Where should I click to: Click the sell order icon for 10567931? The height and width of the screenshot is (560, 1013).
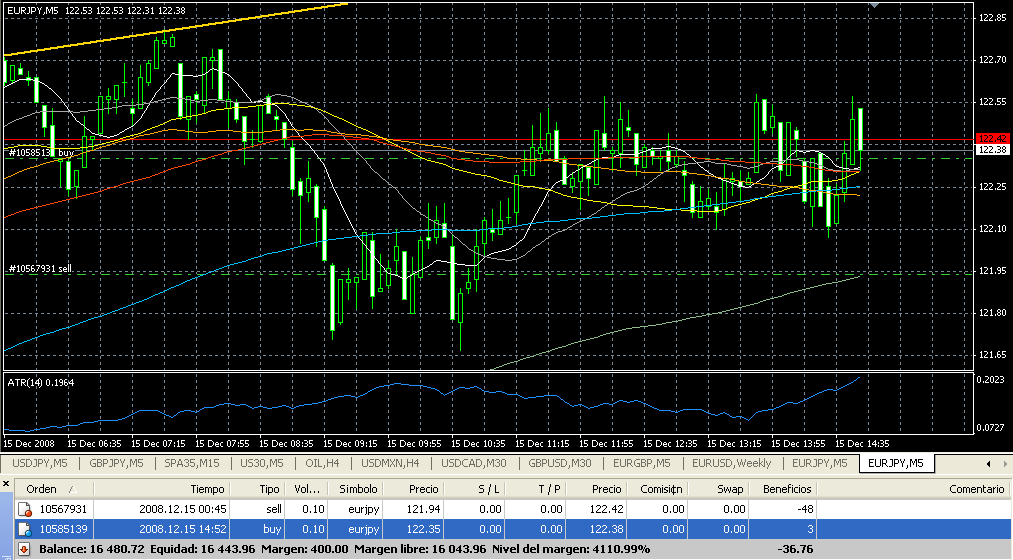25,509
